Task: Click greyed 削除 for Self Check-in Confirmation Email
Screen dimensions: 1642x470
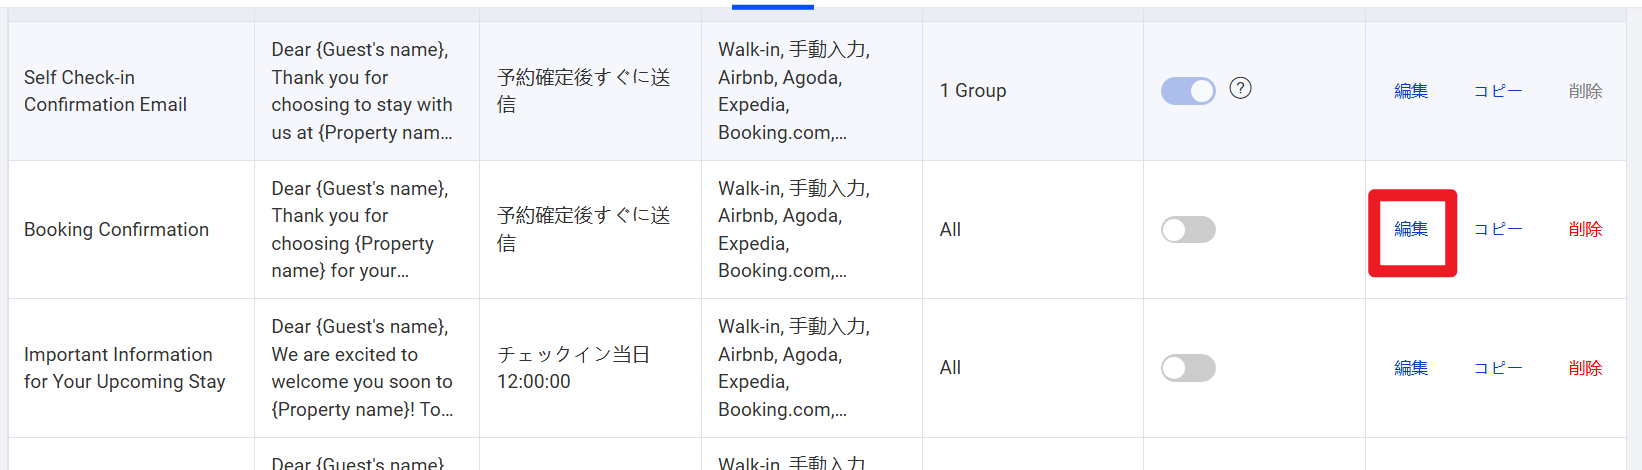Action: point(1585,91)
